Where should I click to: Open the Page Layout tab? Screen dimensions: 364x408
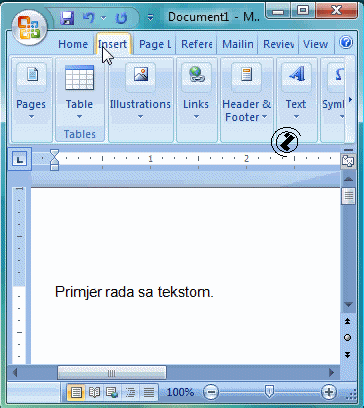(155, 44)
